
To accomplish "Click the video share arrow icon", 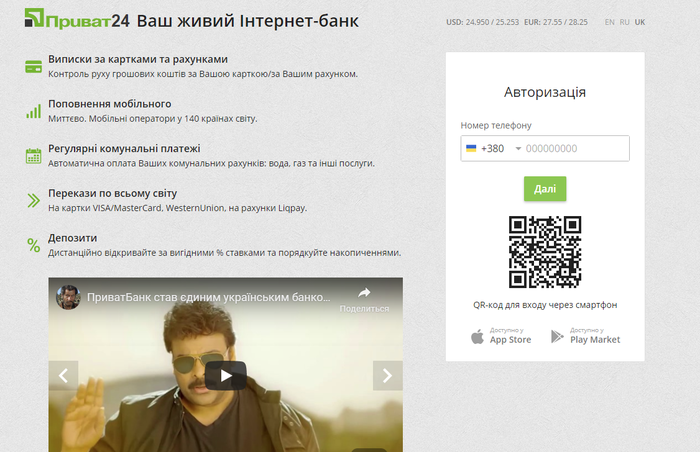I will [364, 293].
